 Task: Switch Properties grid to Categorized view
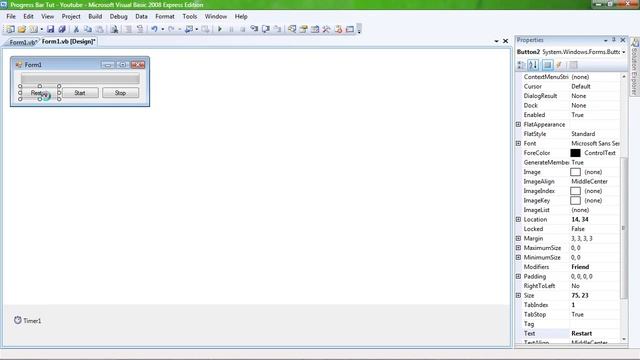point(521,65)
